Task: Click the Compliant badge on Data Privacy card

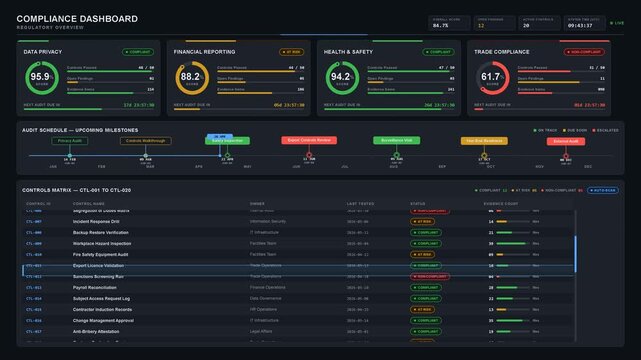Action: pos(138,52)
